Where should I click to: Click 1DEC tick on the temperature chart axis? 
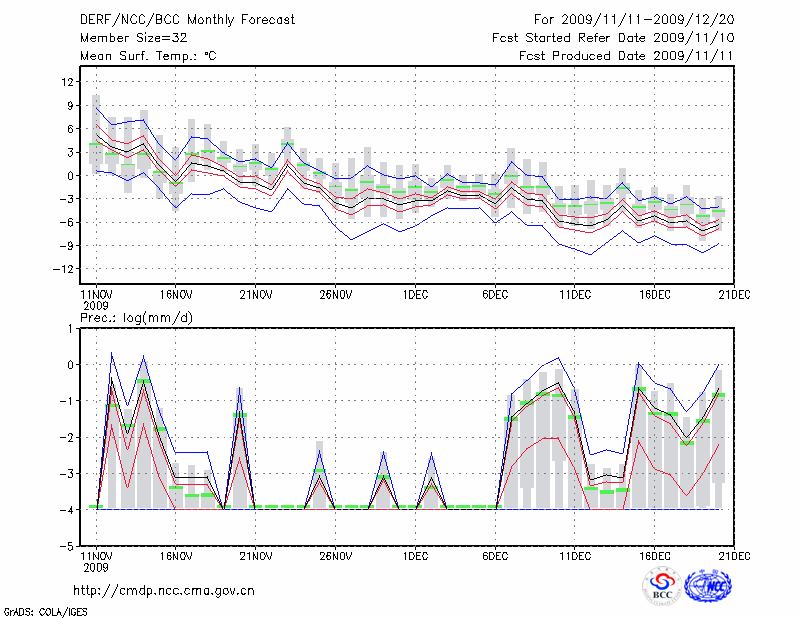click(x=415, y=295)
